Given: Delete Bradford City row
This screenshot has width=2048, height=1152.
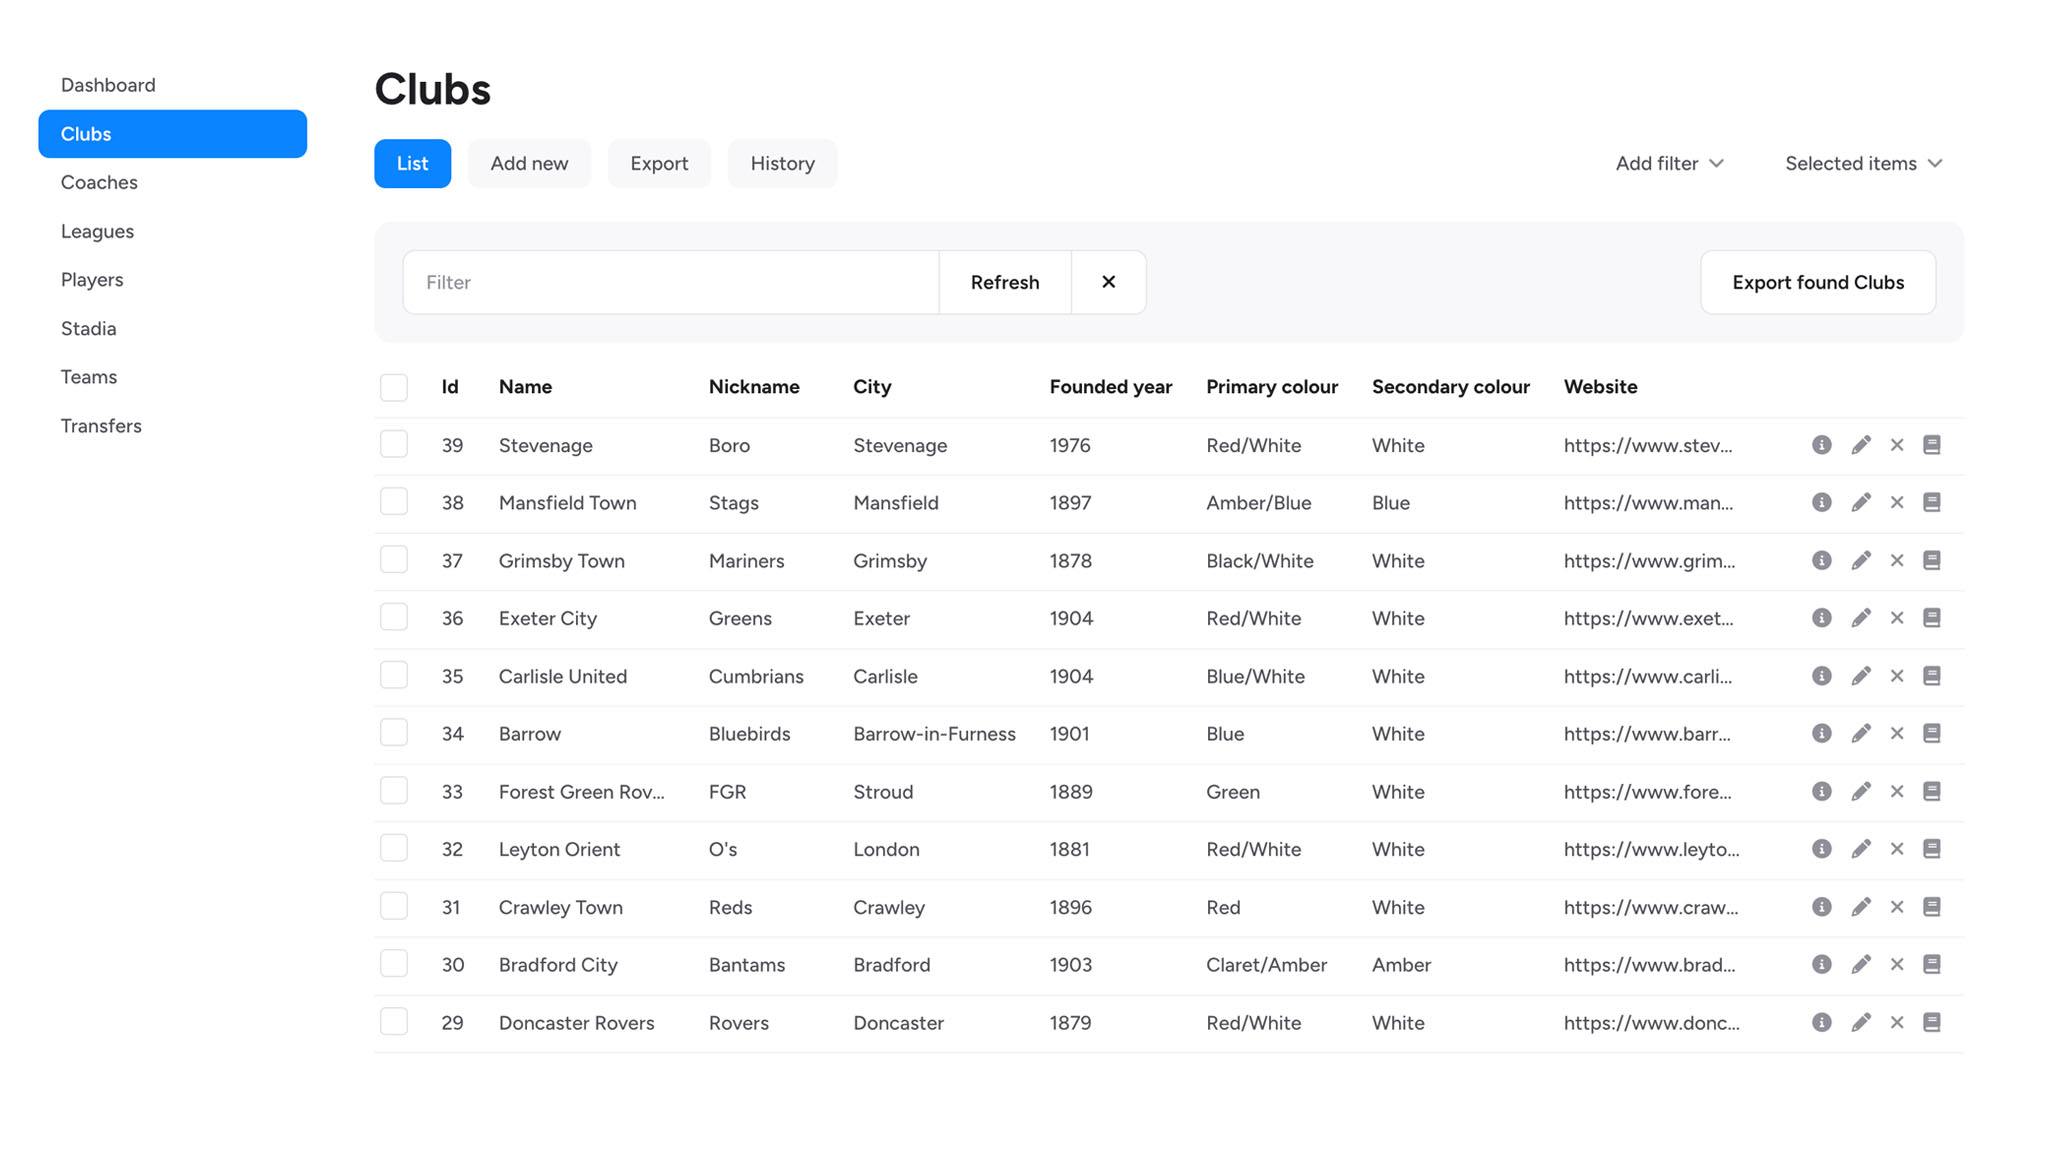Looking at the screenshot, I should [1896, 964].
